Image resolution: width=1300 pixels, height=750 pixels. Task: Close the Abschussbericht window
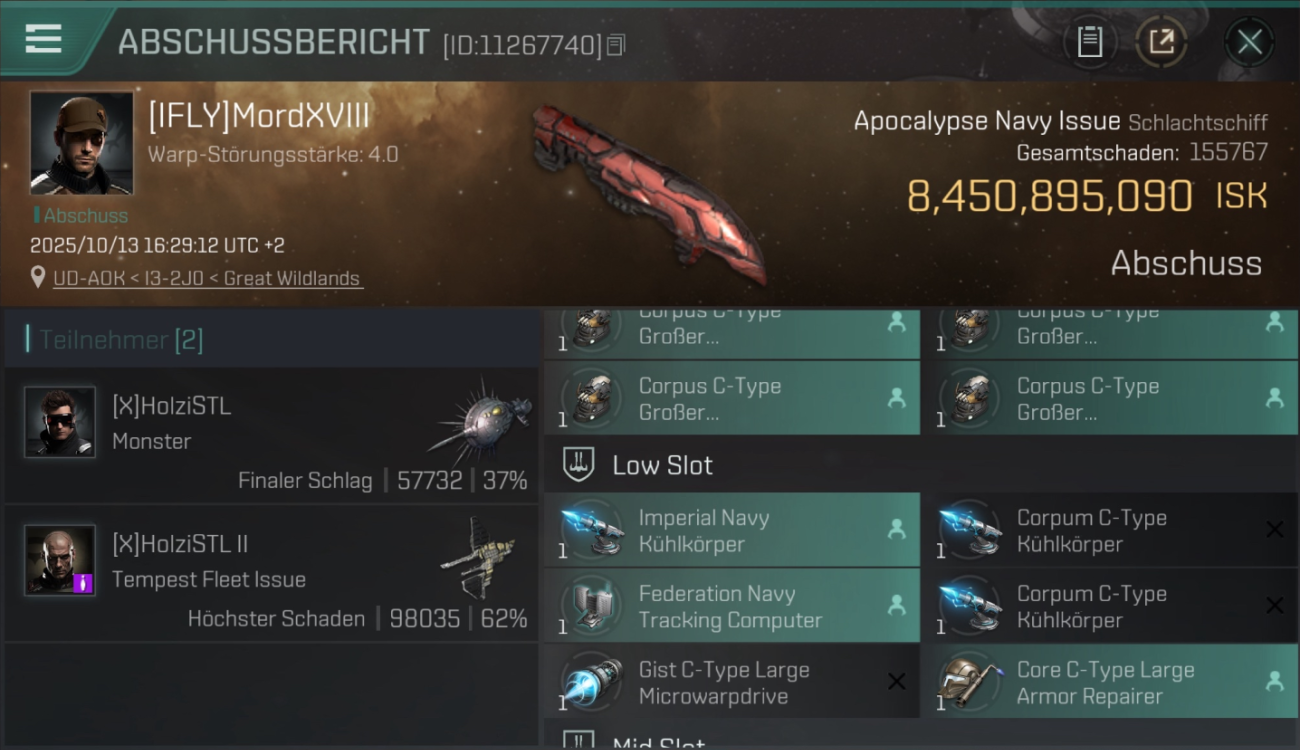coord(1249,42)
